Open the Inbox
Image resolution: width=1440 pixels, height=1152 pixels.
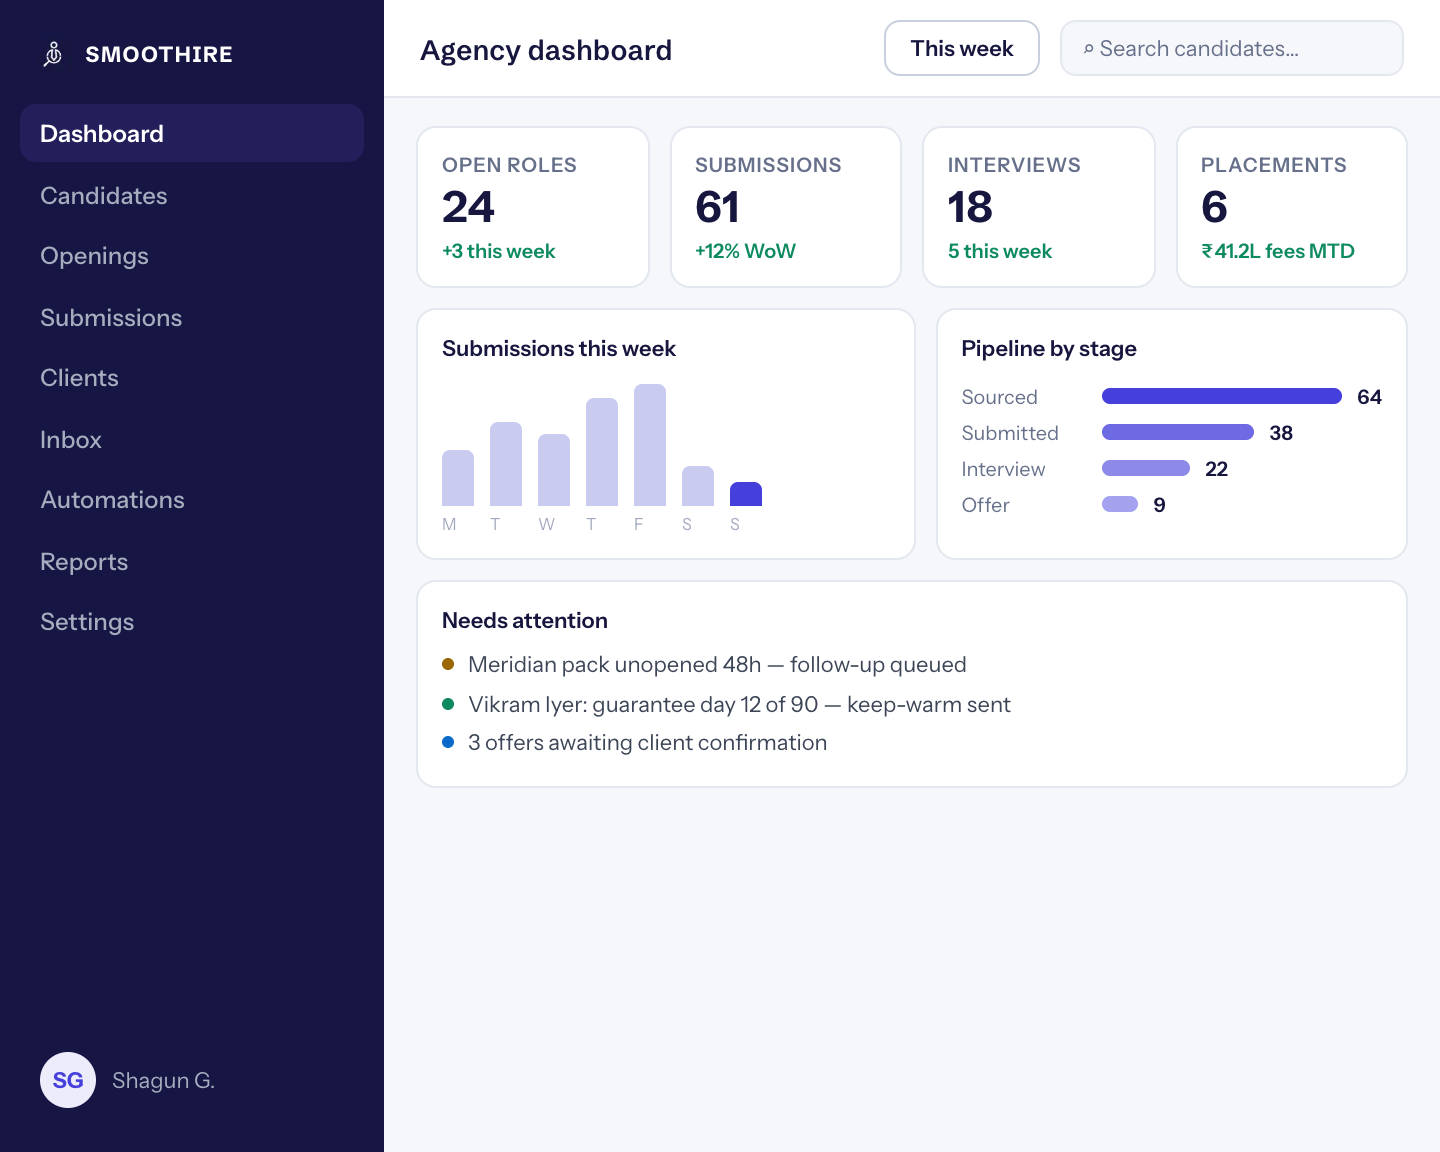(192, 439)
